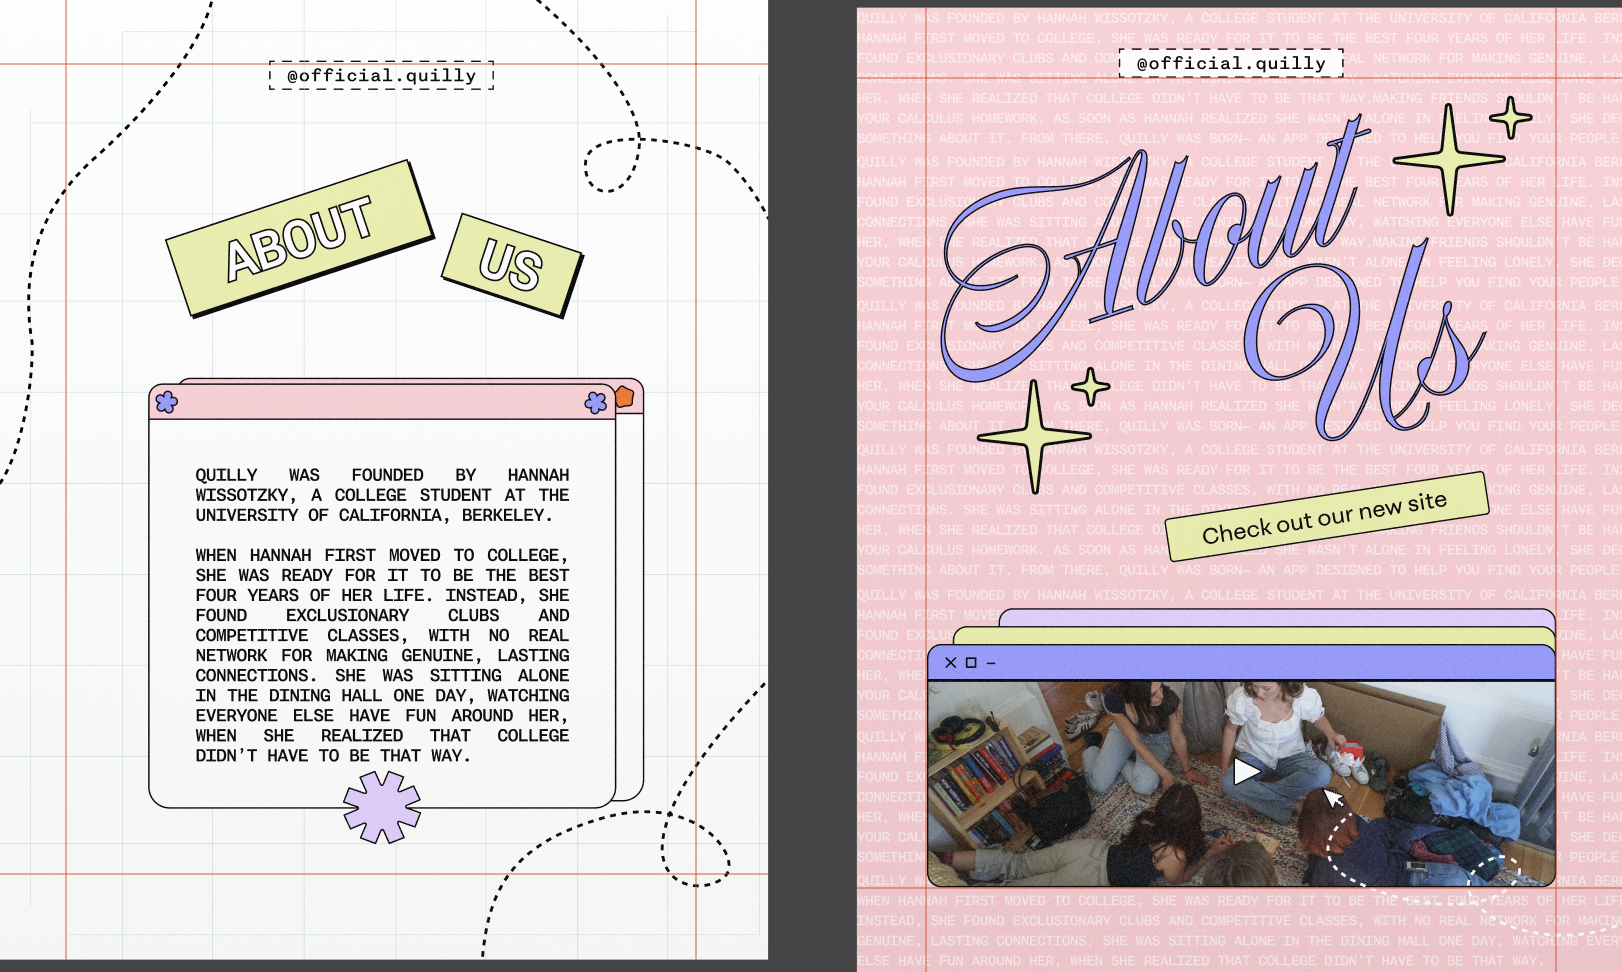Click the square icon on purple window bar
The height and width of the screenshot is (972, 1622).
tap(971, 662)
